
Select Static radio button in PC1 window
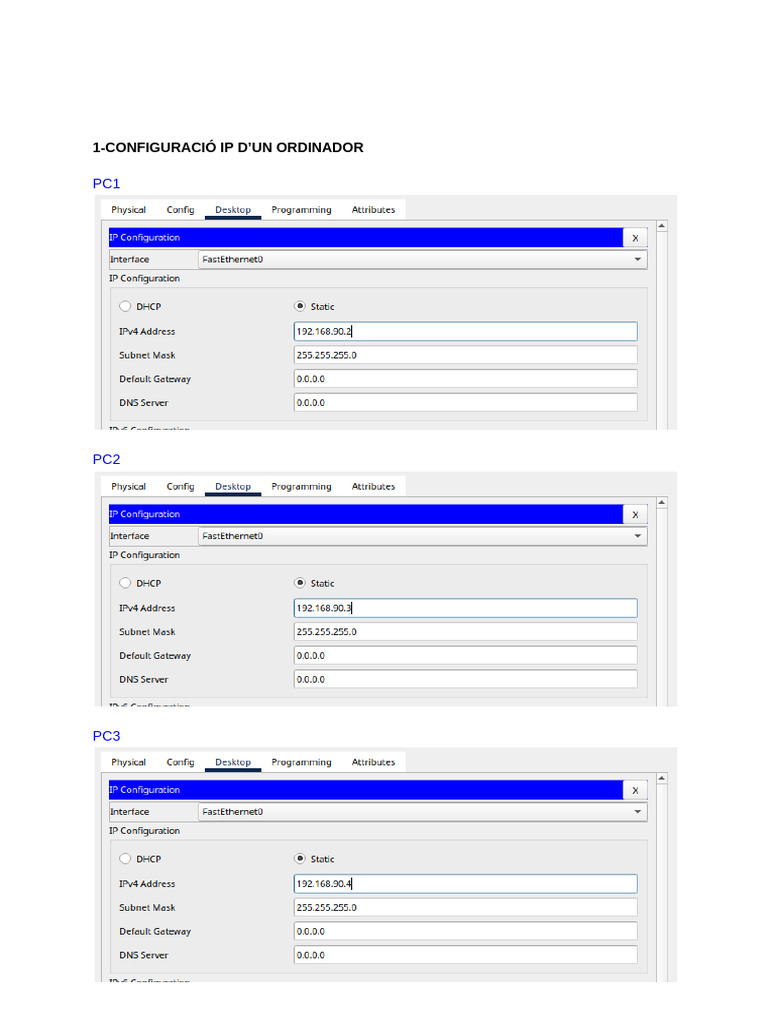coord(300,306)
